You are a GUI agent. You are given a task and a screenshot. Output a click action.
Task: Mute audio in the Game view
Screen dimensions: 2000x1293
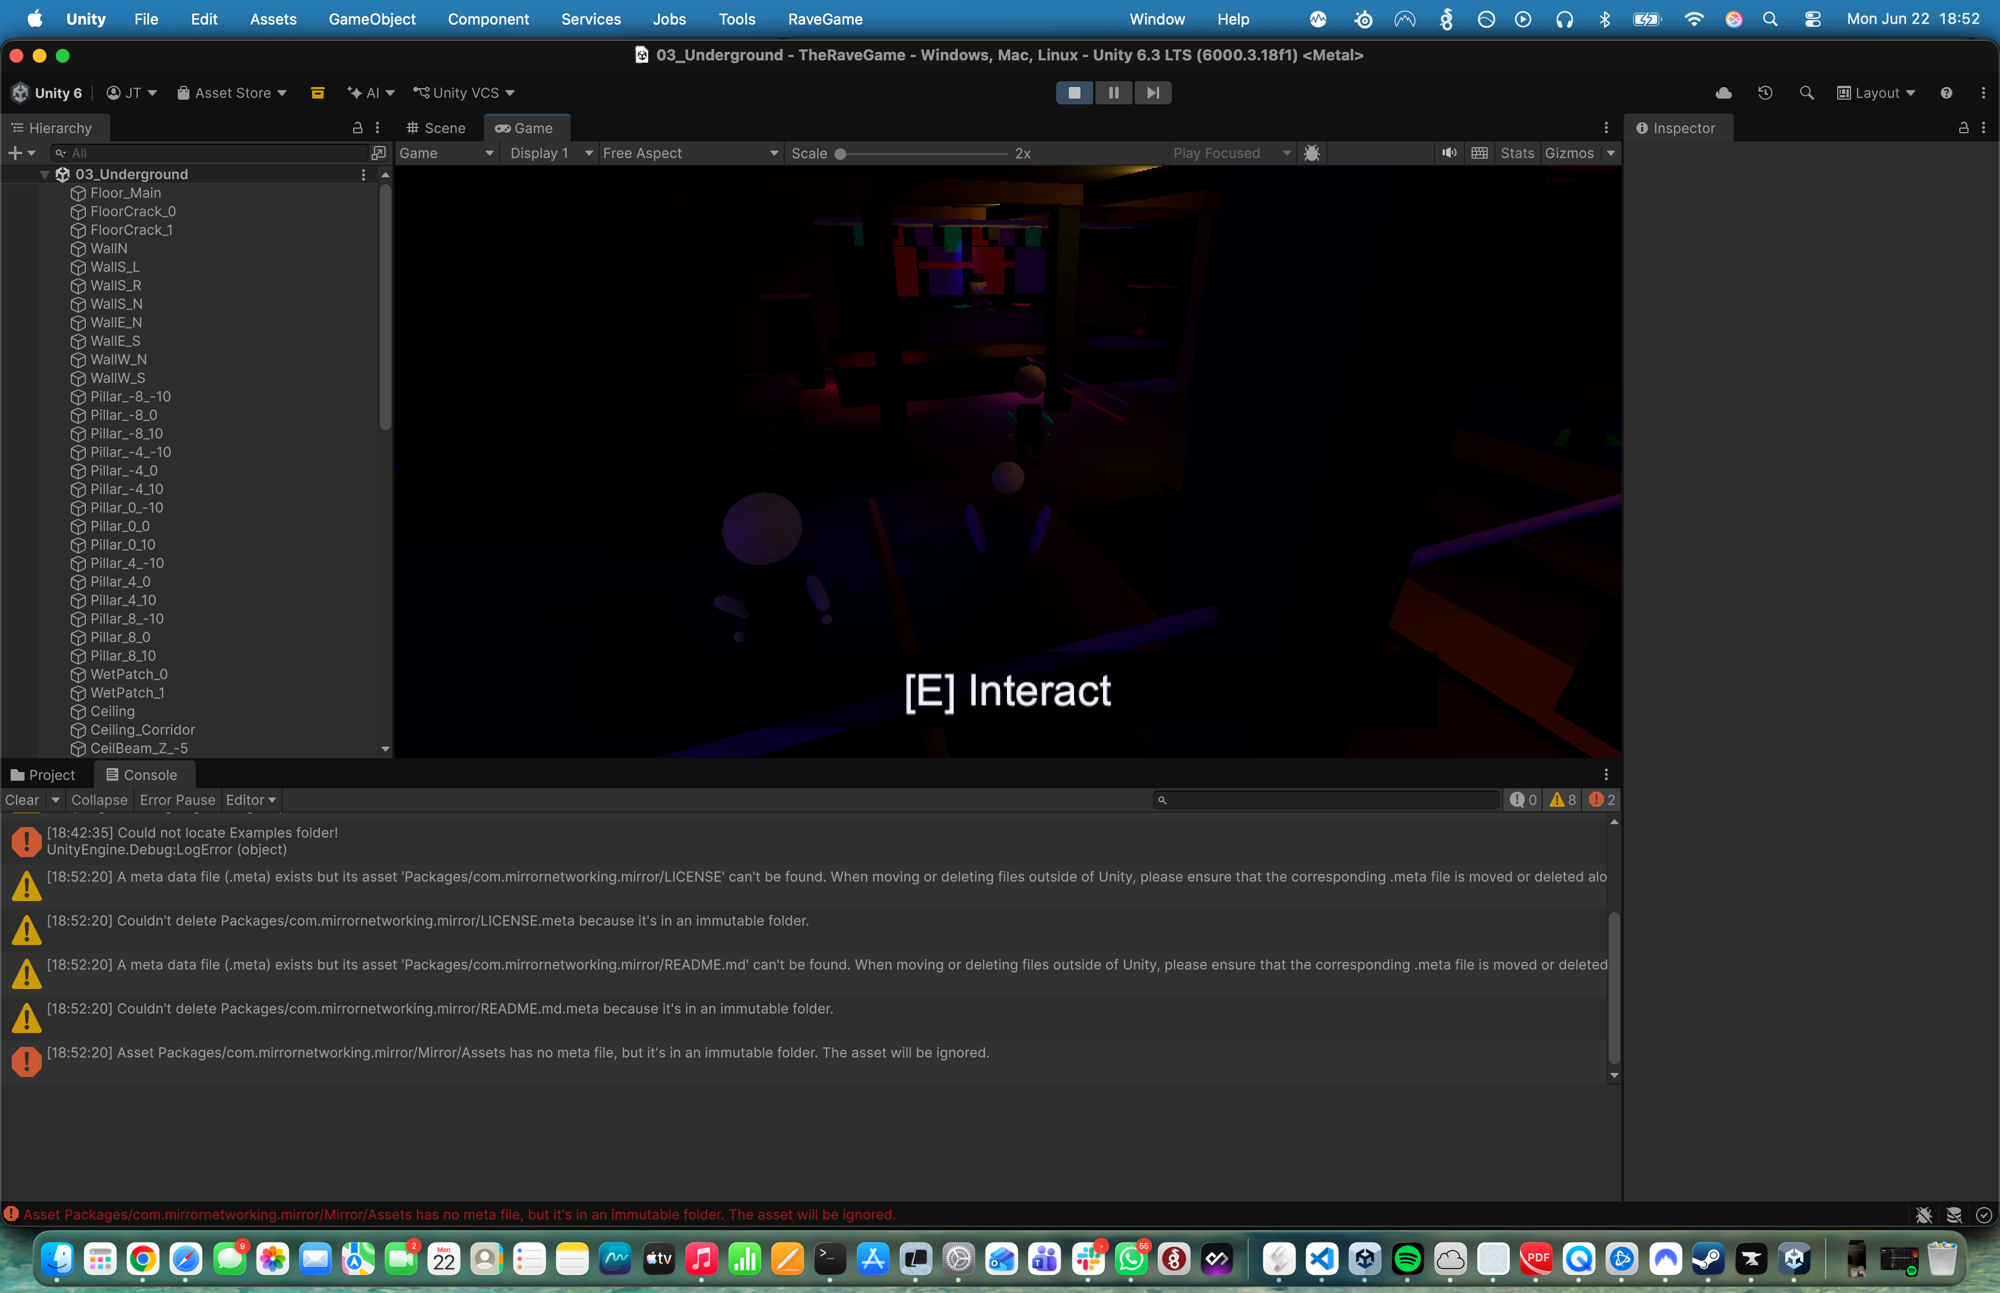pyautogui.click(x=1449, y=153)
